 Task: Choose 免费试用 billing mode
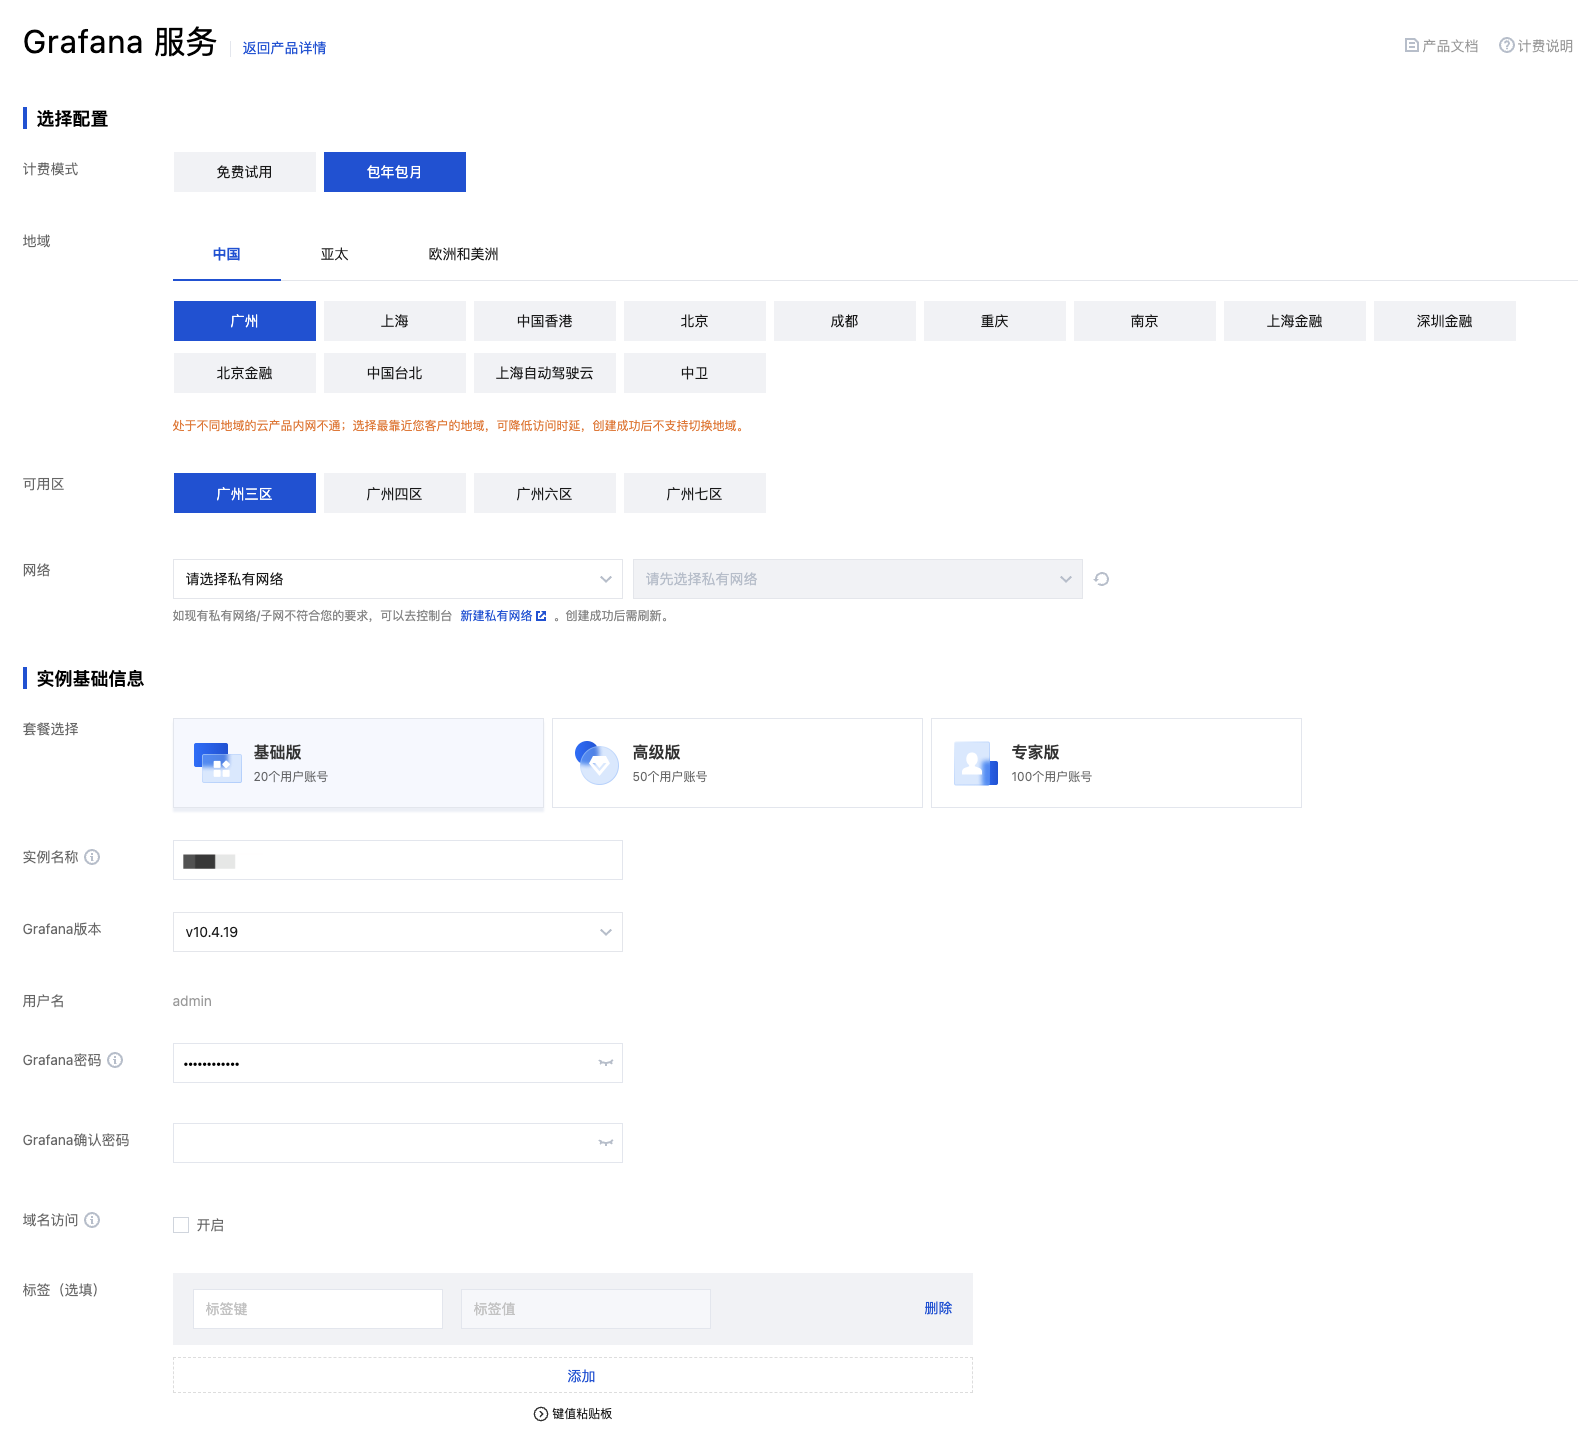click(x=245, y=172)
